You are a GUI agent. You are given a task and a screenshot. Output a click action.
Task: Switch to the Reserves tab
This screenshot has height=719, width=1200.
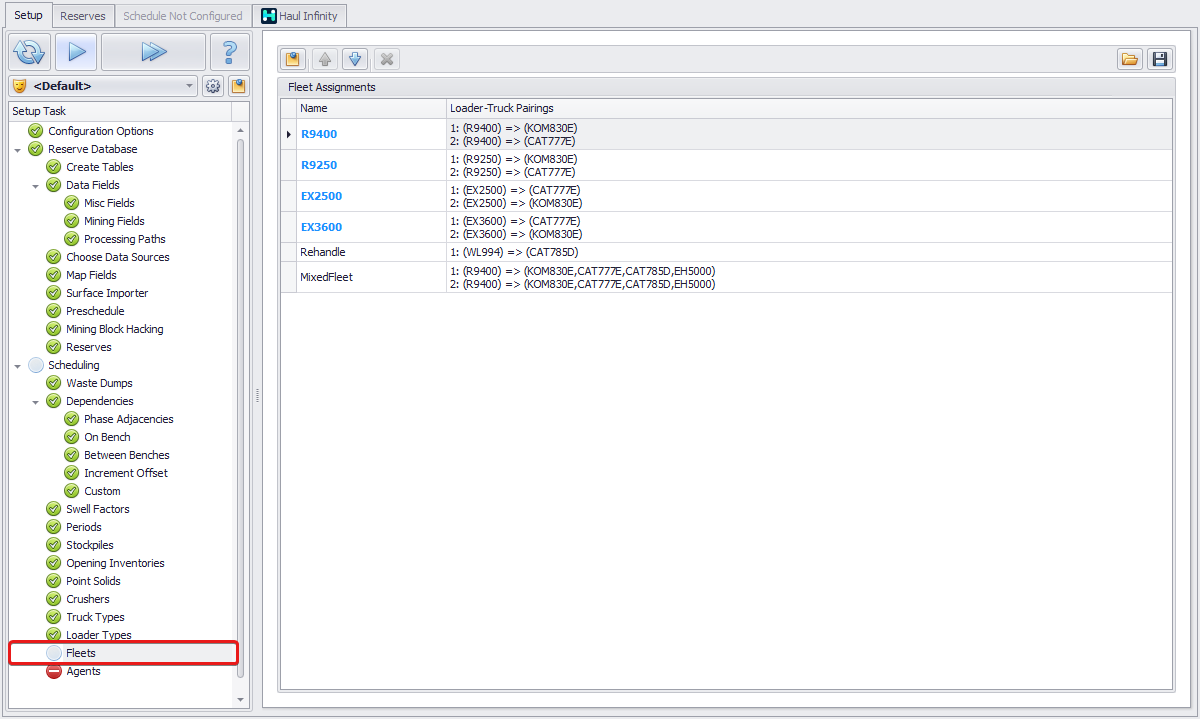82,16
